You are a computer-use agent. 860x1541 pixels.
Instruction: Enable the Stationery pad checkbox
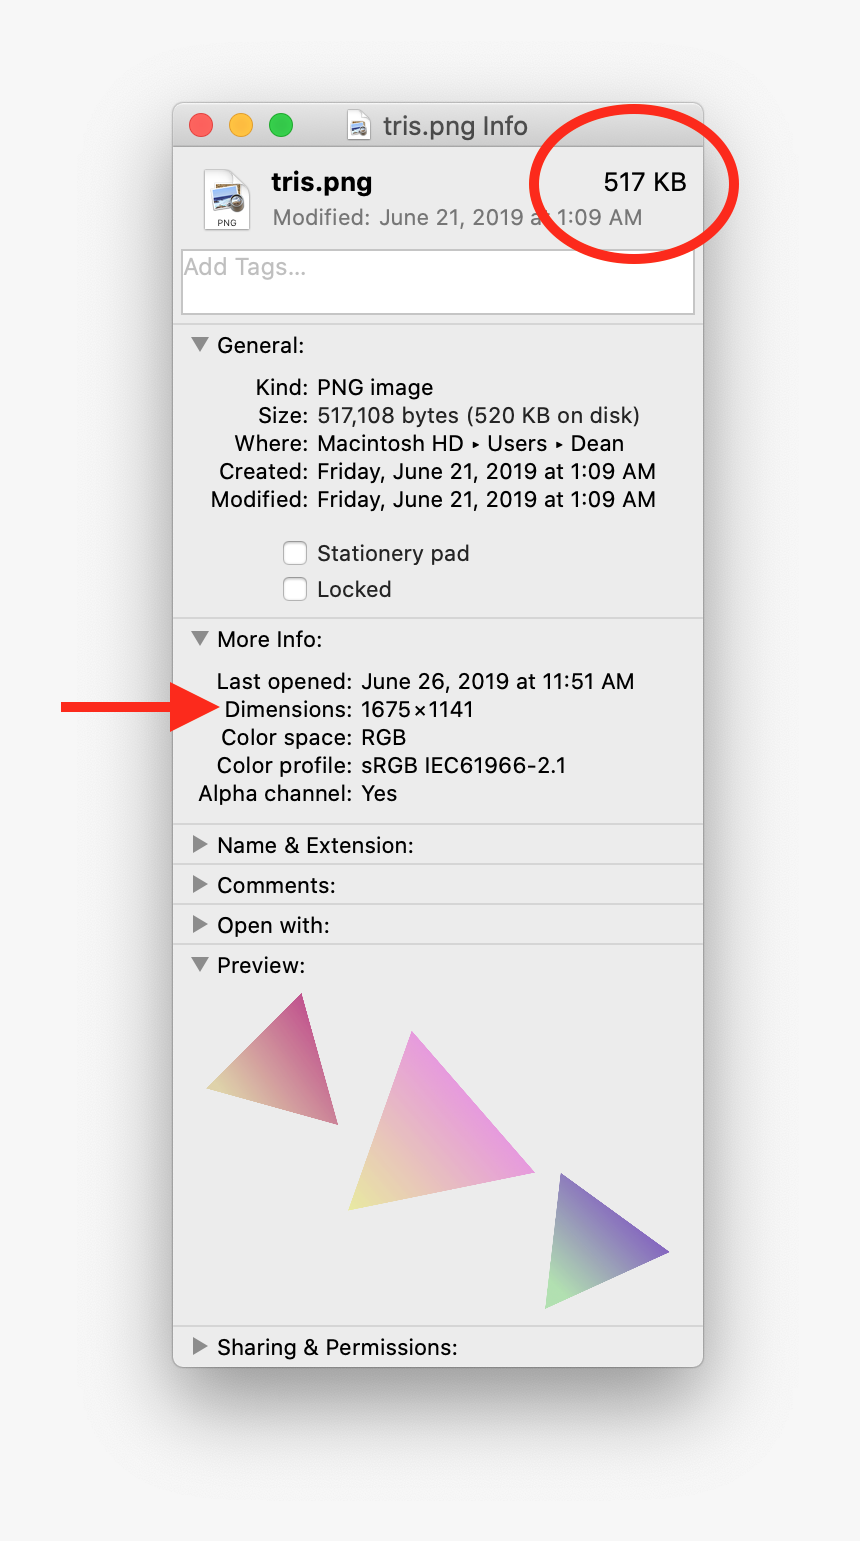click(295, 553)
